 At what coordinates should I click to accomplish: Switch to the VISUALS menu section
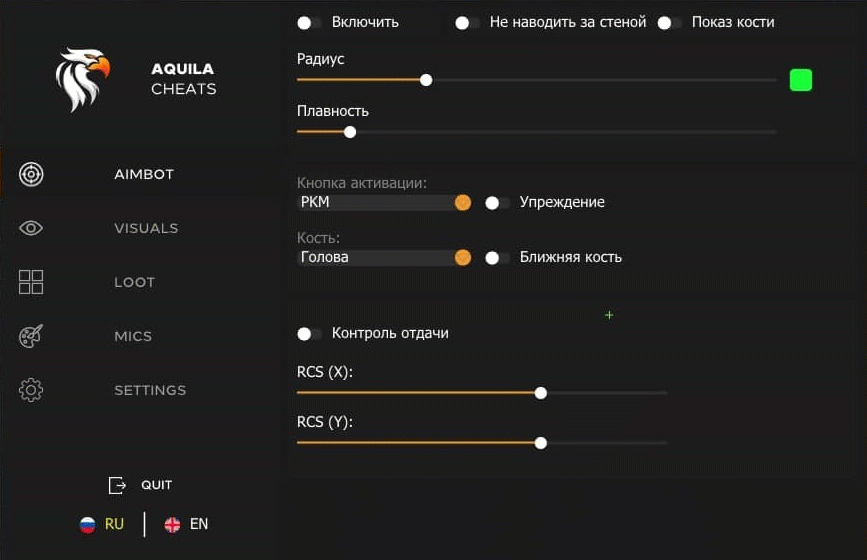tap(146, 228)
